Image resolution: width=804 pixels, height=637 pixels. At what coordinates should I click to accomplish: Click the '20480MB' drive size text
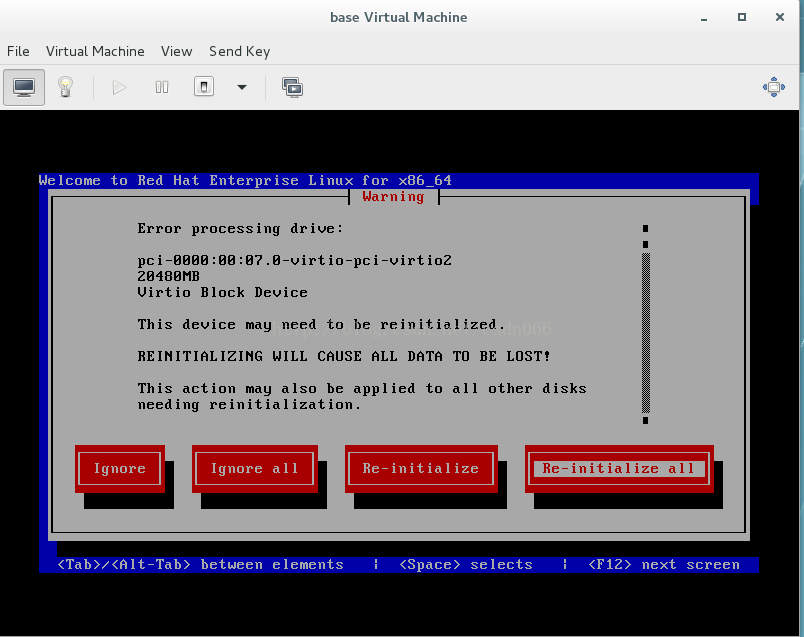click(x=168, y=276)
